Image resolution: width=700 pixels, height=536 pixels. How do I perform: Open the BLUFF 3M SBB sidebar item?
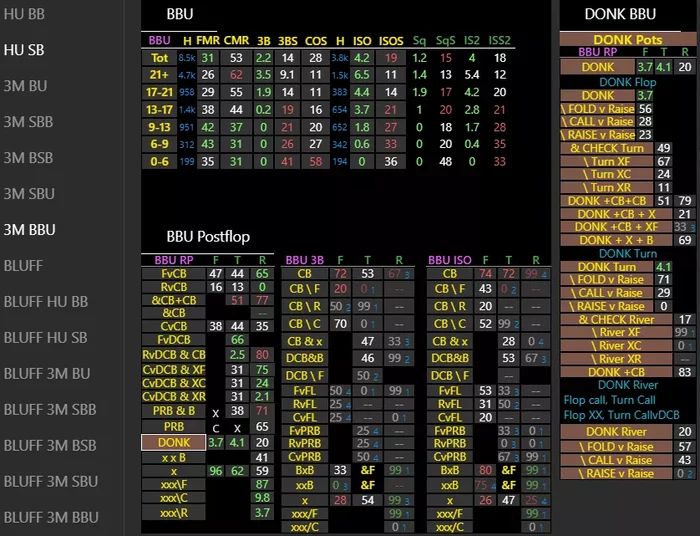pos(50,410)
